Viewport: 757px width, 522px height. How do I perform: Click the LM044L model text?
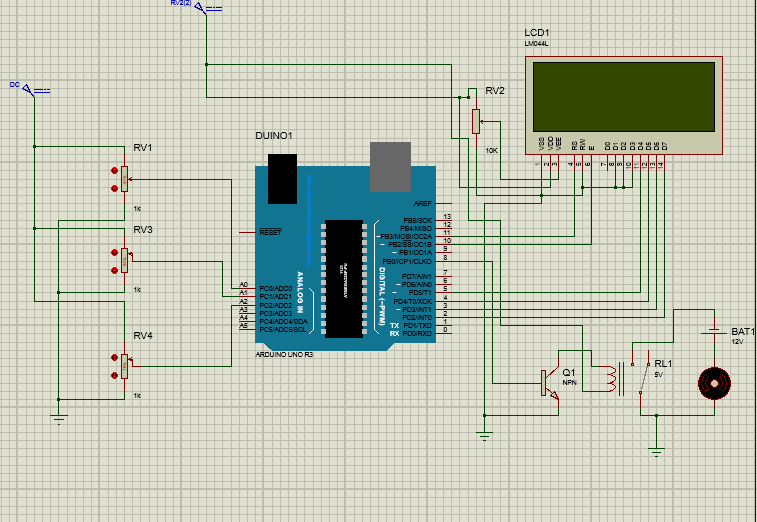536,43
